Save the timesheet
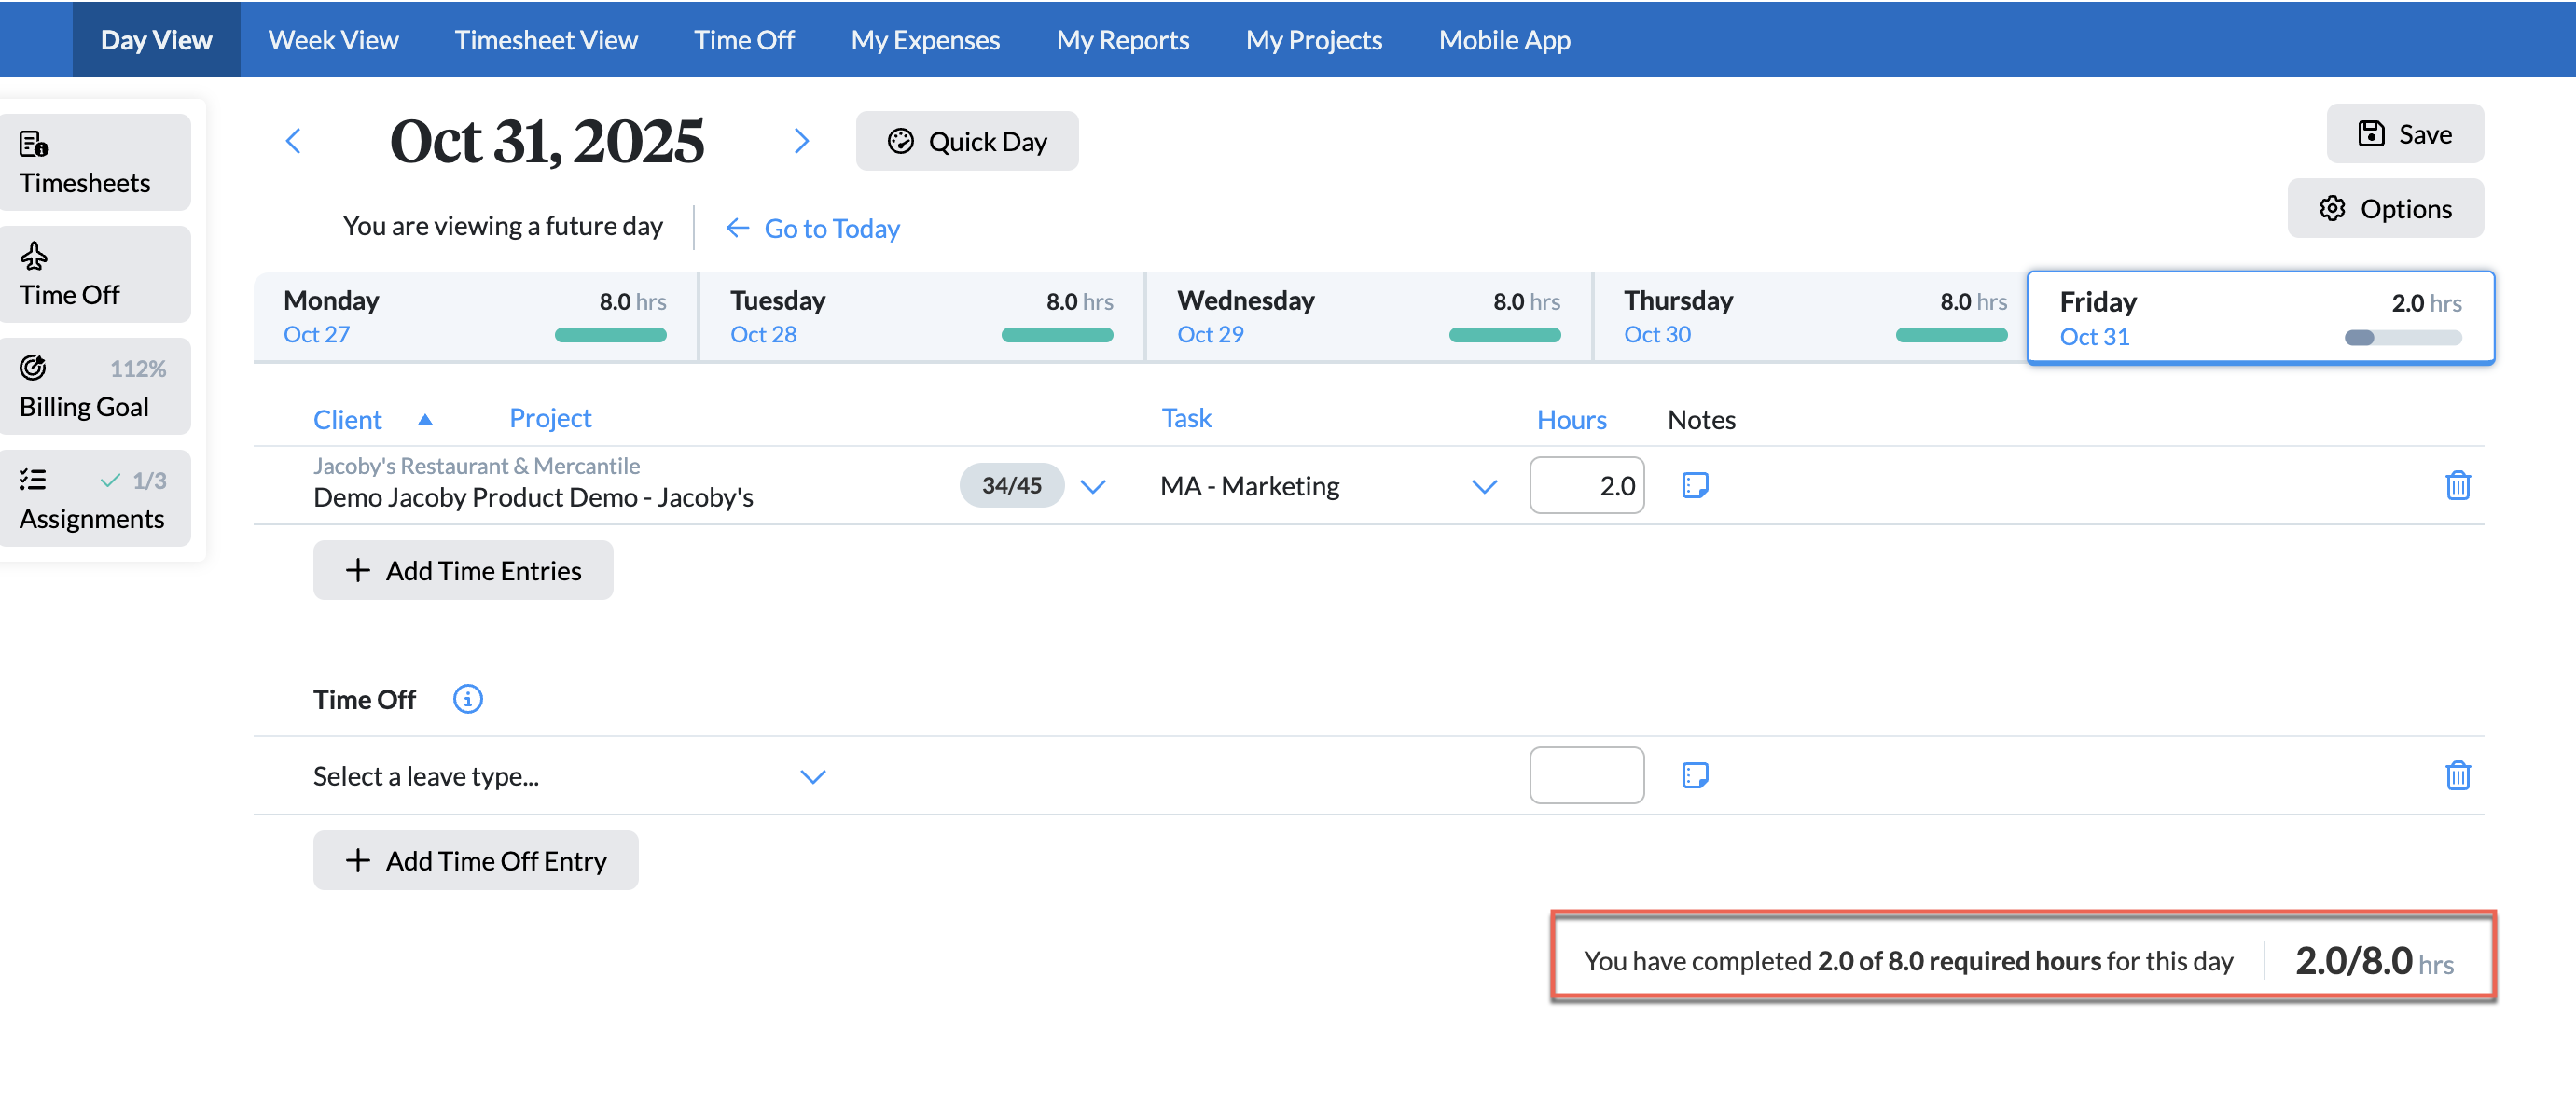Screen dimensions: 2576x1101 tap(2404, 133)
